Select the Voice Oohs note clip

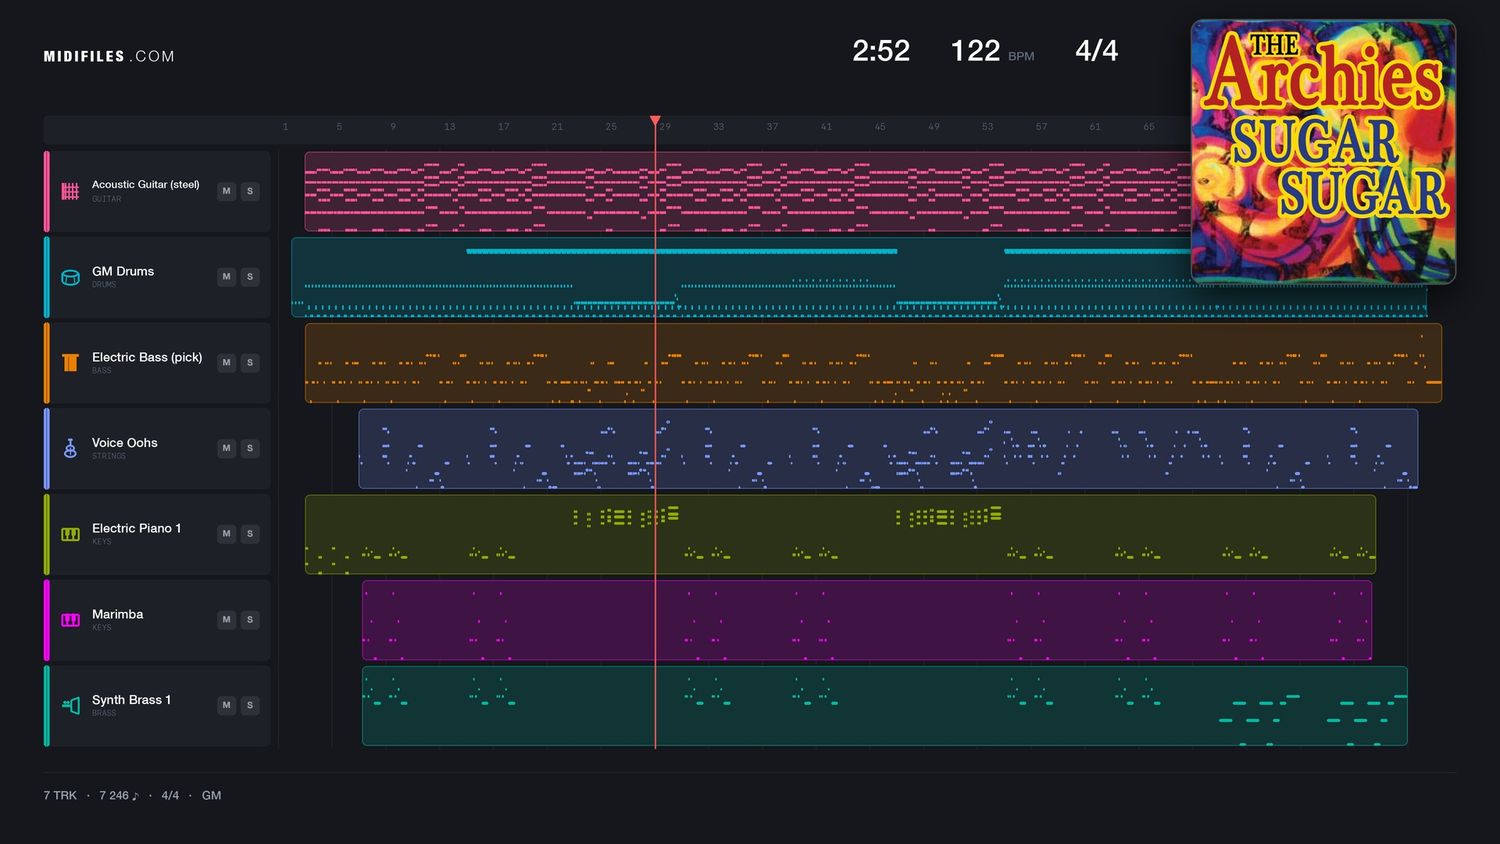coord(888,449)
